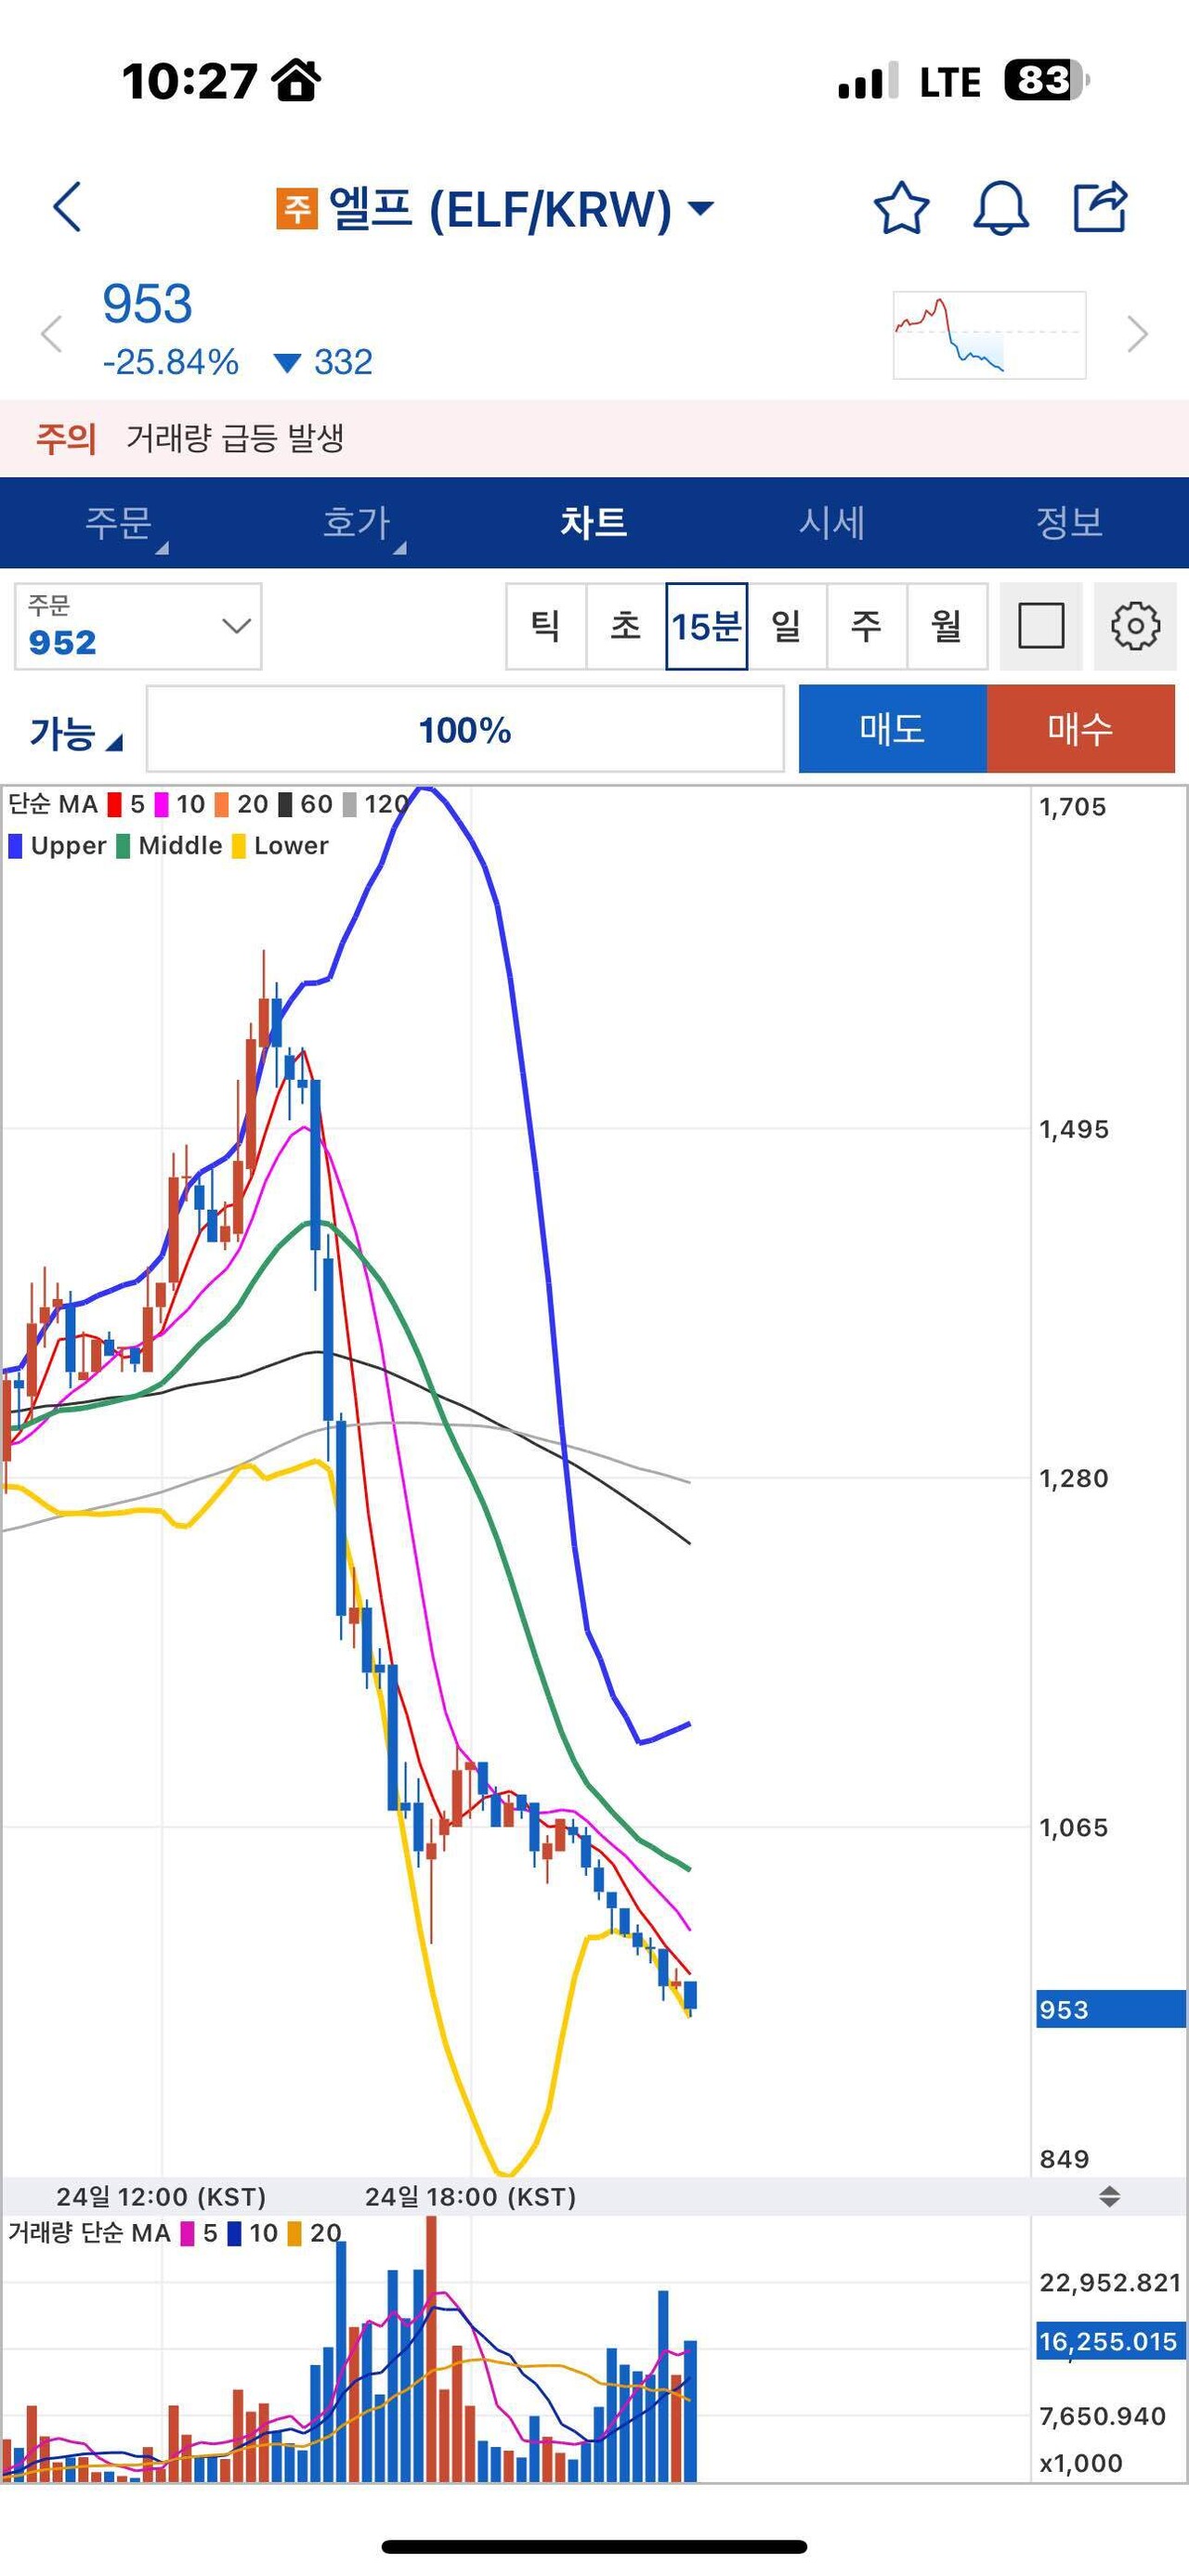Switch to the 월 monthly interval
This screenshot has height=2576, width=1189.
(946, 627)
